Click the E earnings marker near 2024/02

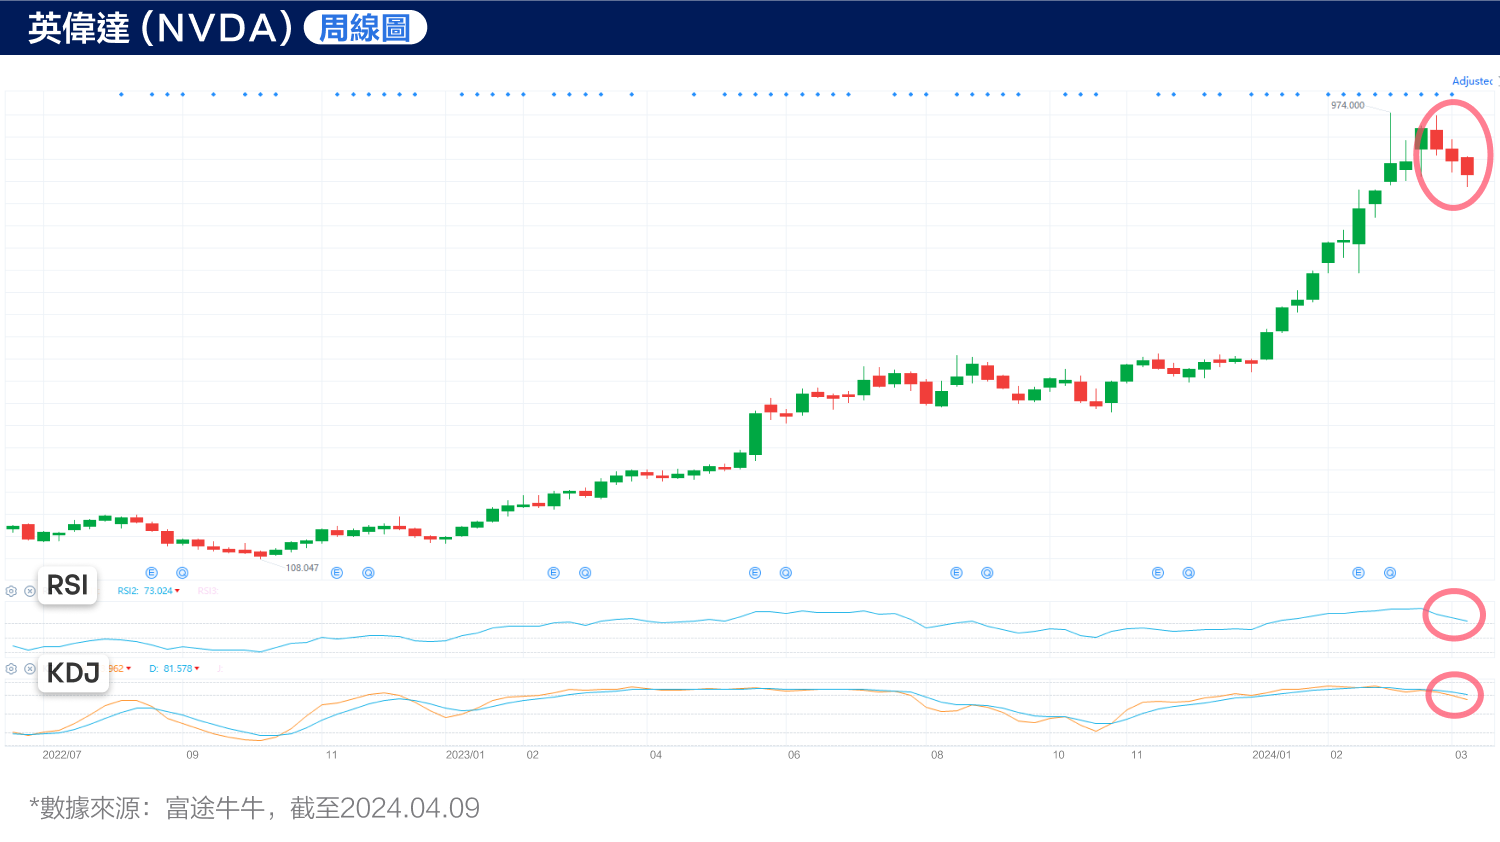[x=1360, y=572]
